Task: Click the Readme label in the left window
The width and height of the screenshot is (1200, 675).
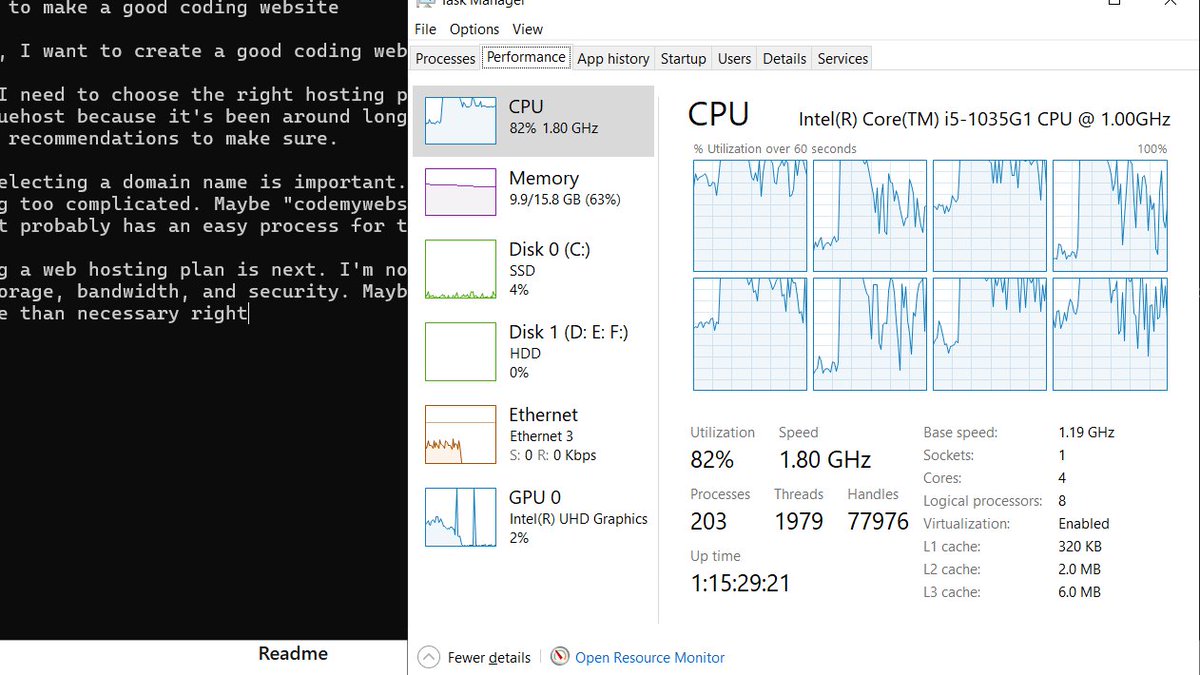Action: coord(293,653)
